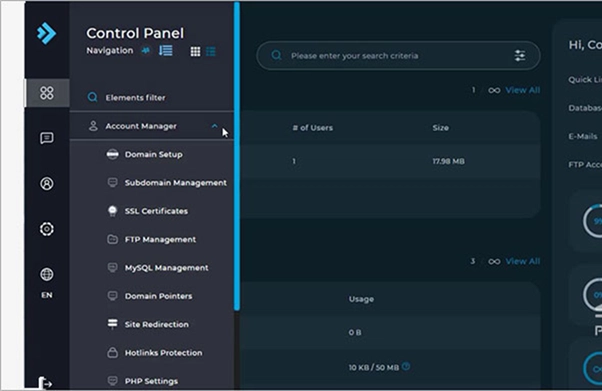Screen dimensions: 602x391
Task: Click the EN language label
Action: [47, 295]
